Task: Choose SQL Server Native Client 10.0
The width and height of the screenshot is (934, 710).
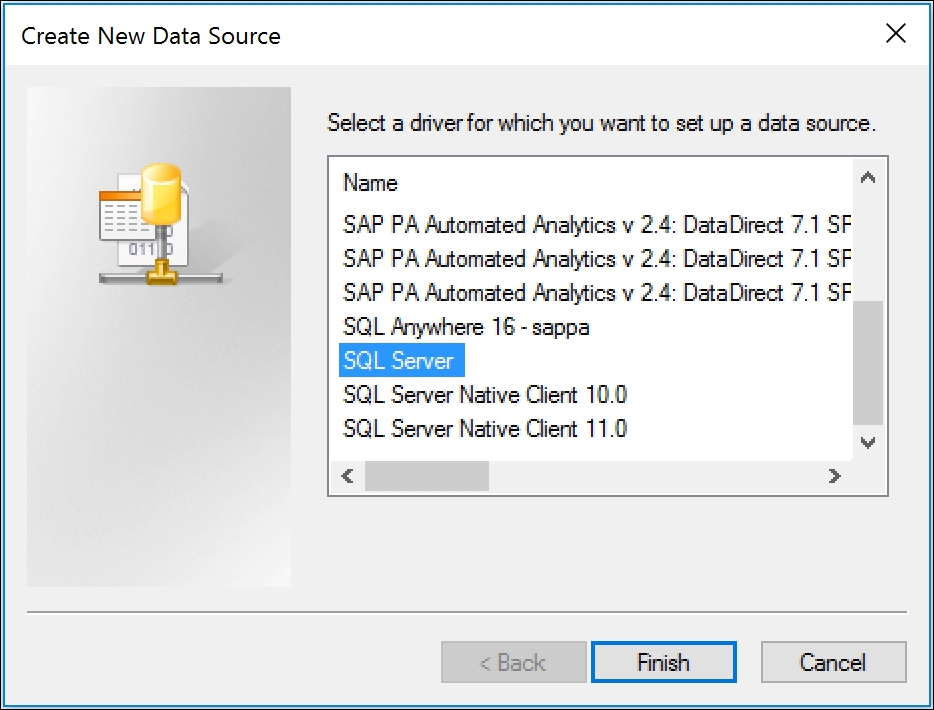Action: [x=485, y=394]
